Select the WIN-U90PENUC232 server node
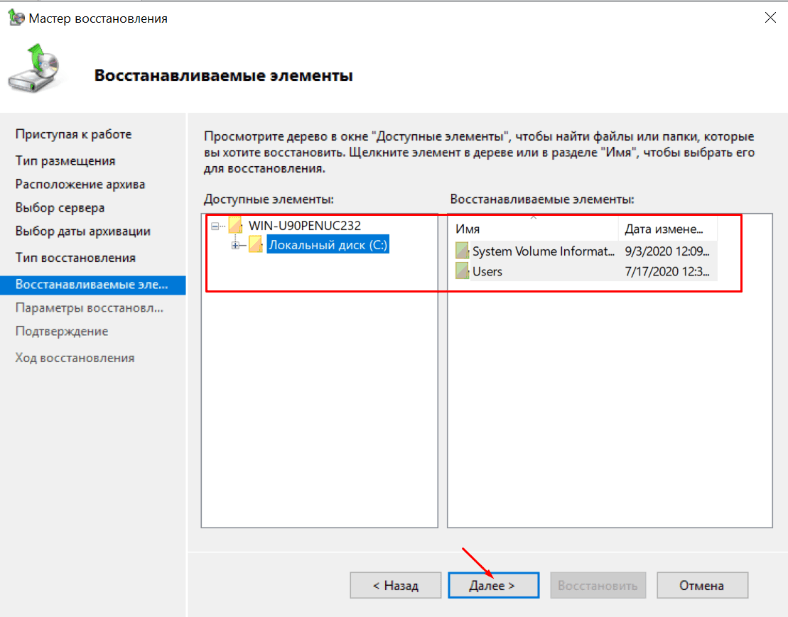 [x=305, y=226]
